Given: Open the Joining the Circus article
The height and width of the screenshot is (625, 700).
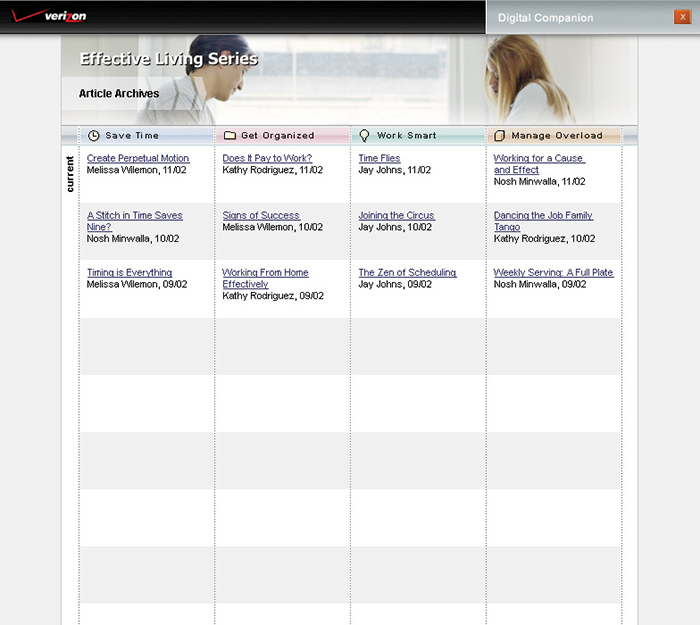Looking at the screenshot, I should coord(397,215).
